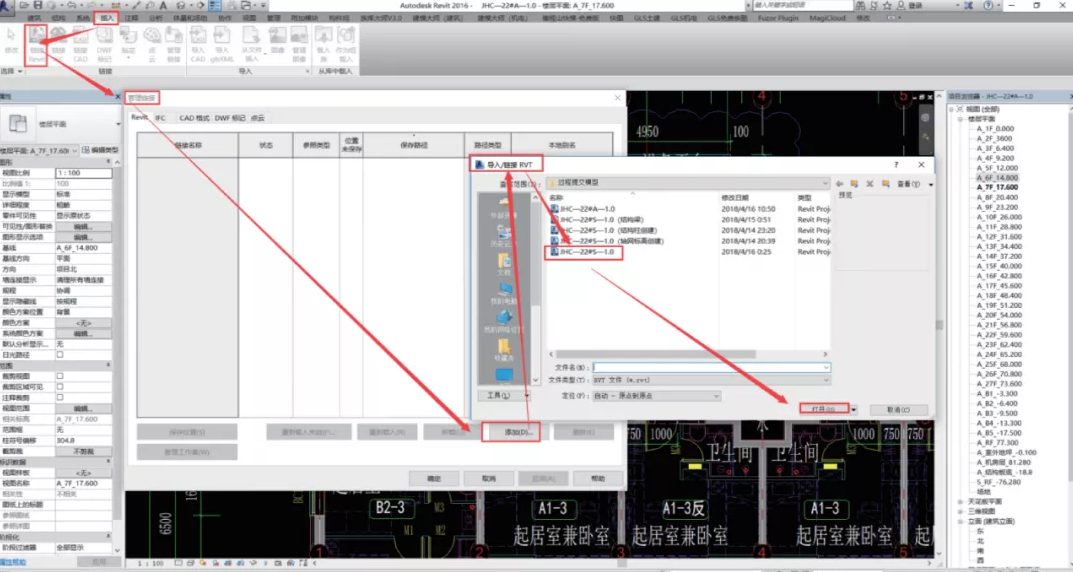The image size is (1073, 572).
Task: Click the Load Family ribbon icon
Action: [323, 42]
